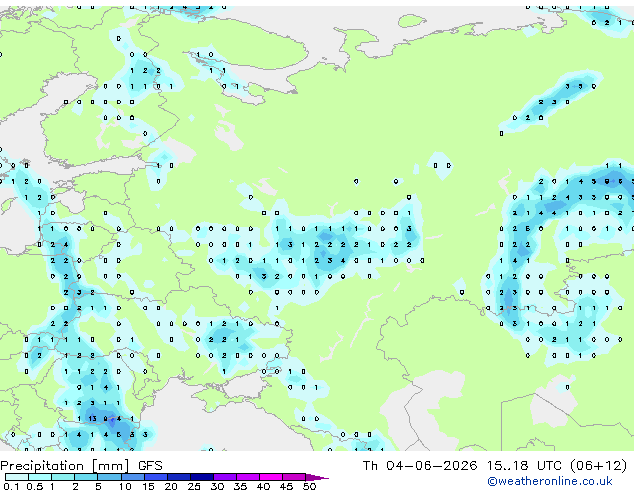634x490 pixels.
Task: Click the 'Precipitation [mm]' title text
Action: pos(65,466)
